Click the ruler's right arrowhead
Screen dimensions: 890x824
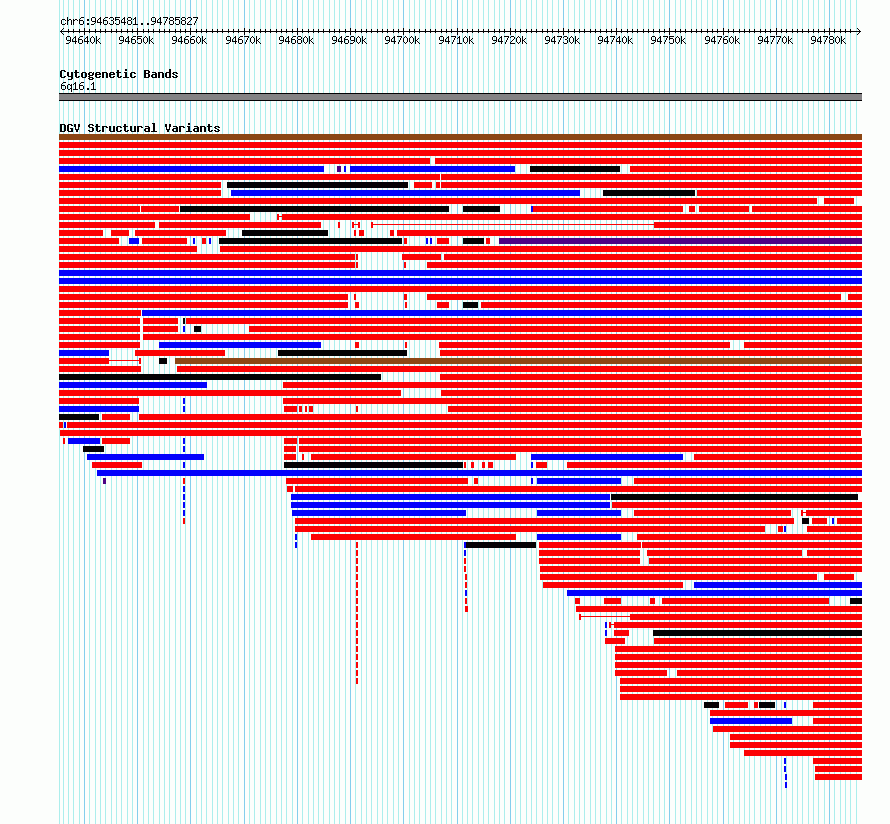pos(859,31)
